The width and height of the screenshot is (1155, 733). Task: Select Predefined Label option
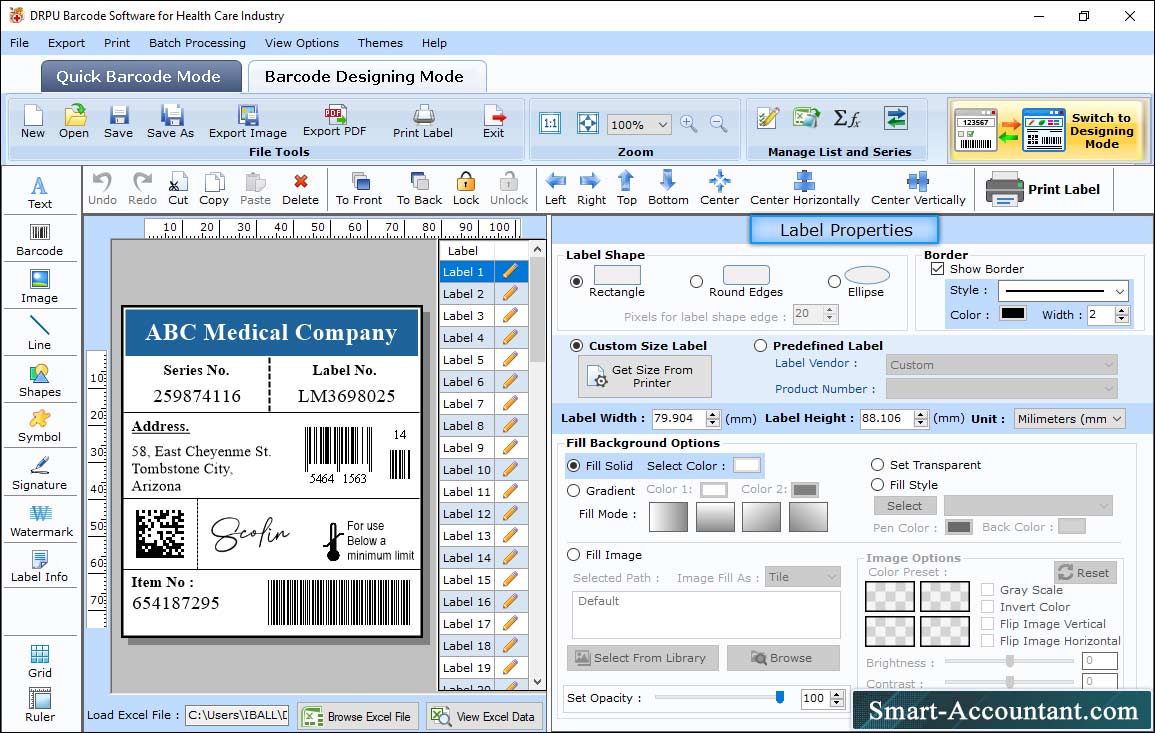pos(760,346)
